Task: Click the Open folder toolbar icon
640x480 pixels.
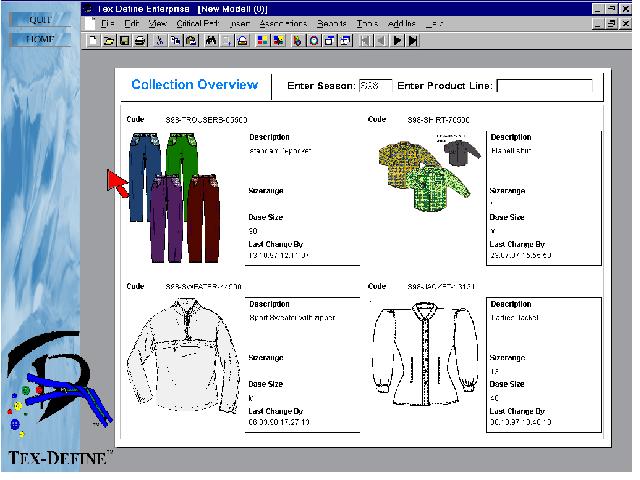Action: pos(108,41)
